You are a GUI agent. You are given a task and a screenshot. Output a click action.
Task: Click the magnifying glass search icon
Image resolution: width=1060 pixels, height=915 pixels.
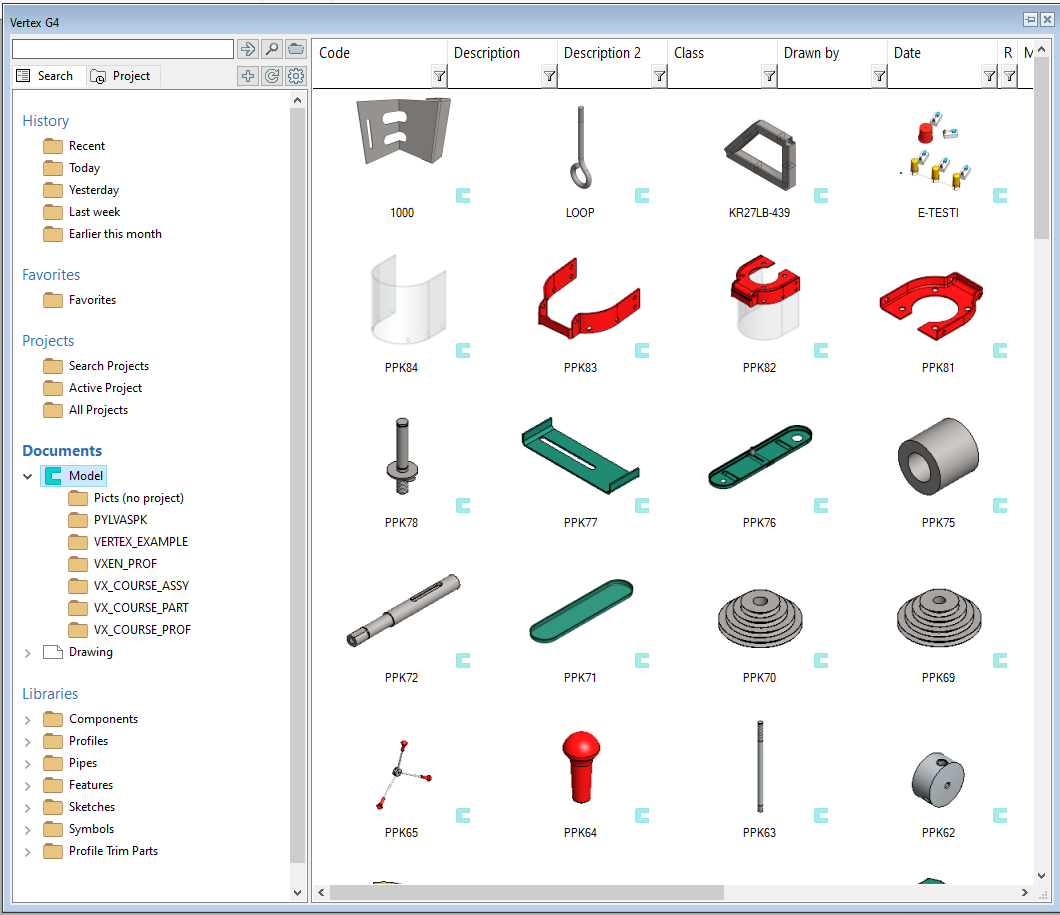271,49
